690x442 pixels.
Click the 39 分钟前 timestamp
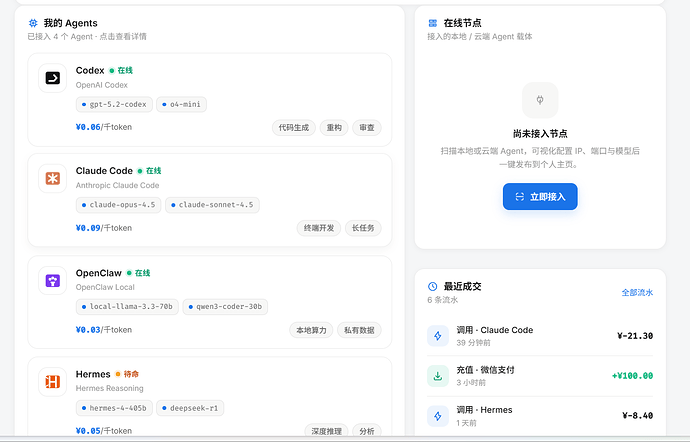(473, 343)
